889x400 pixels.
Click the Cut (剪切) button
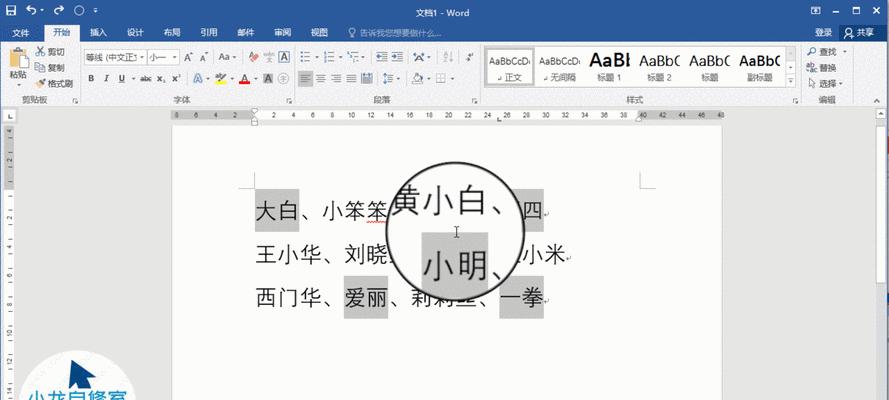pos(50,52)
